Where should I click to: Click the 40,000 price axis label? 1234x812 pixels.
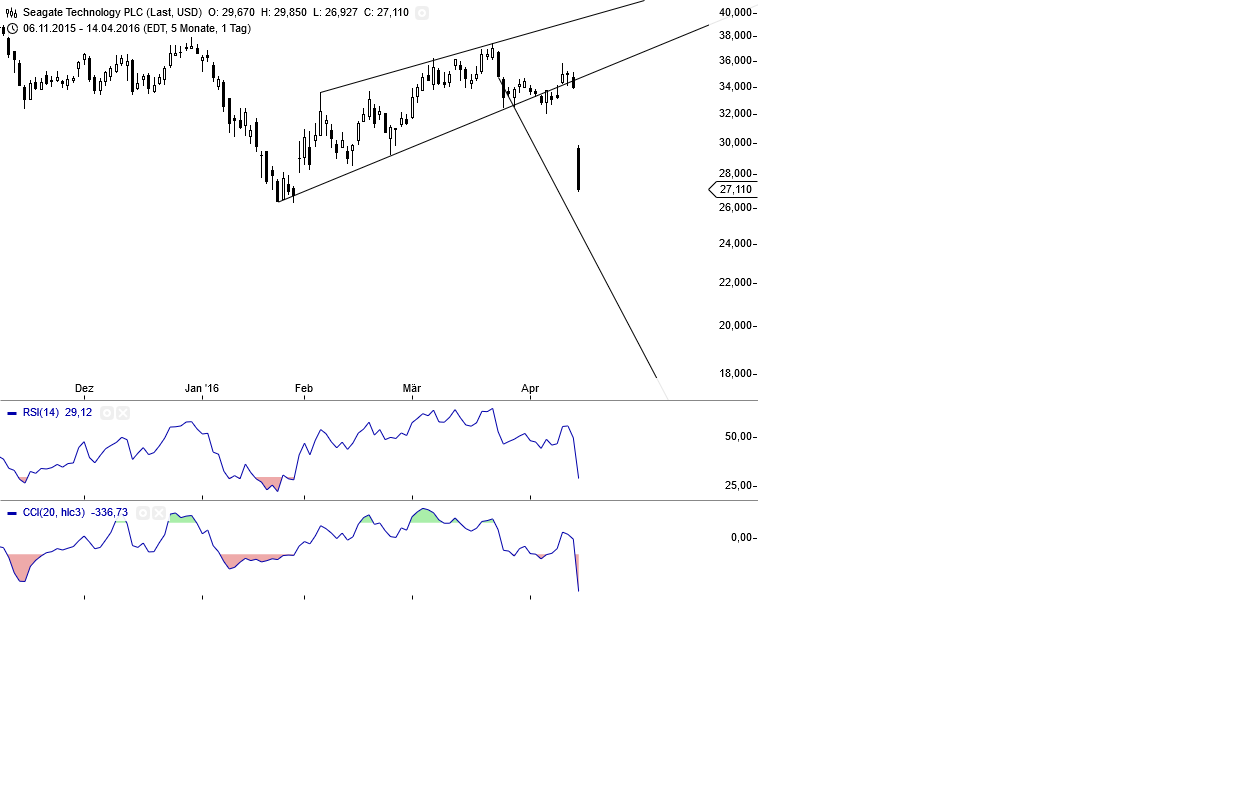point(737,12)
